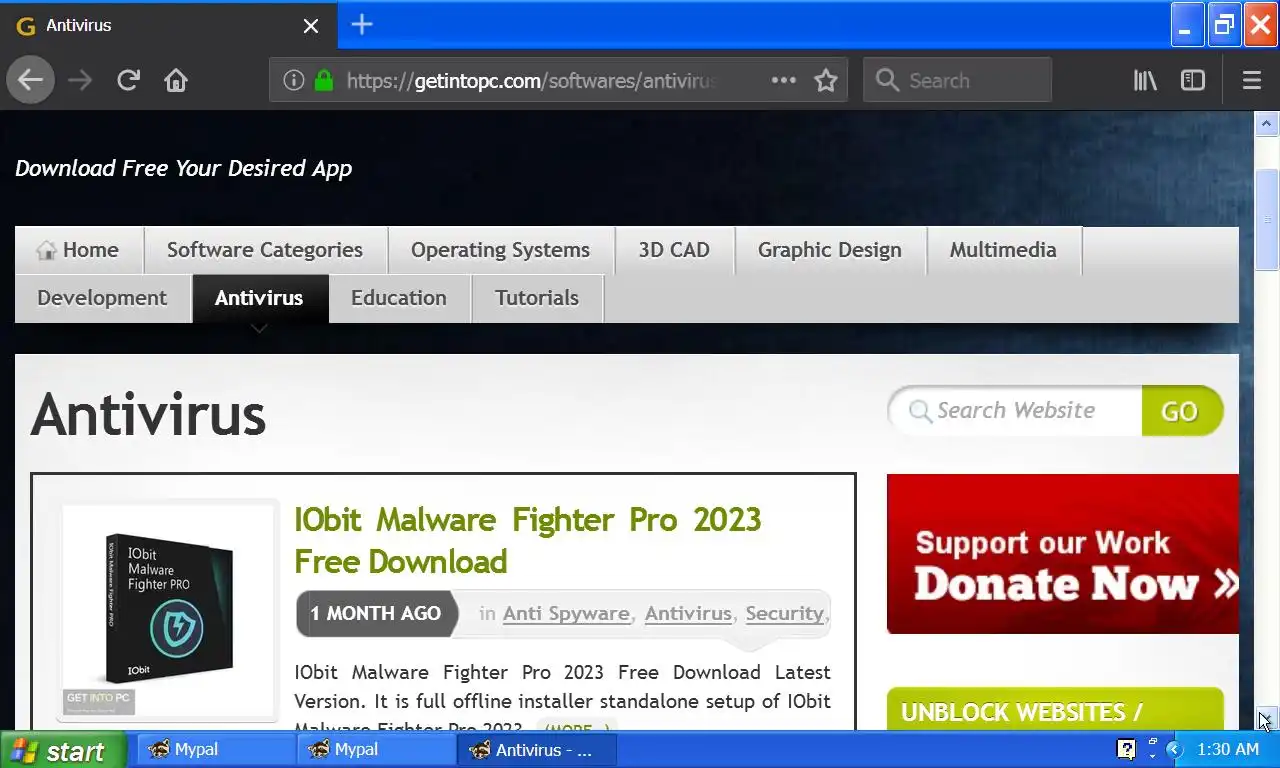Open the Education category
Image resolution: width=1280 pixels, height=768 pixels.
point(399,298)
